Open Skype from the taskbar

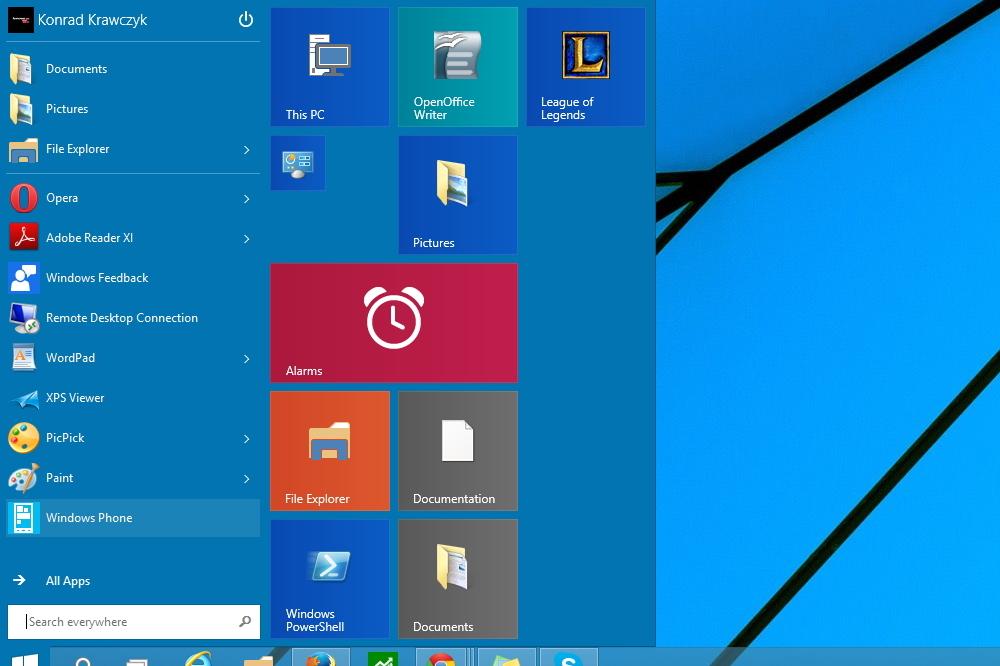pyautogui.click(x=569, y=657)
